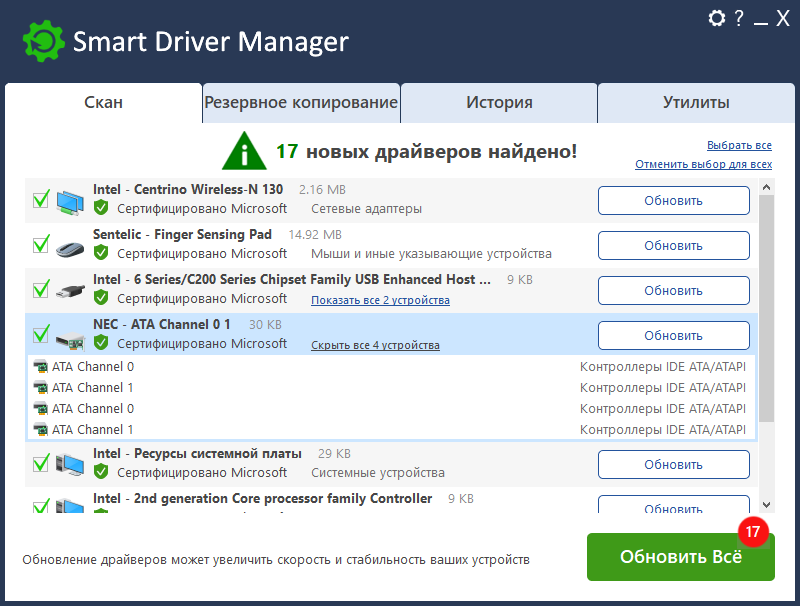Screen dimensions: 800x606
Task: Uncheck the Intel Centrino Wireless-N 130 driver
Action: (x=41, y=199)
